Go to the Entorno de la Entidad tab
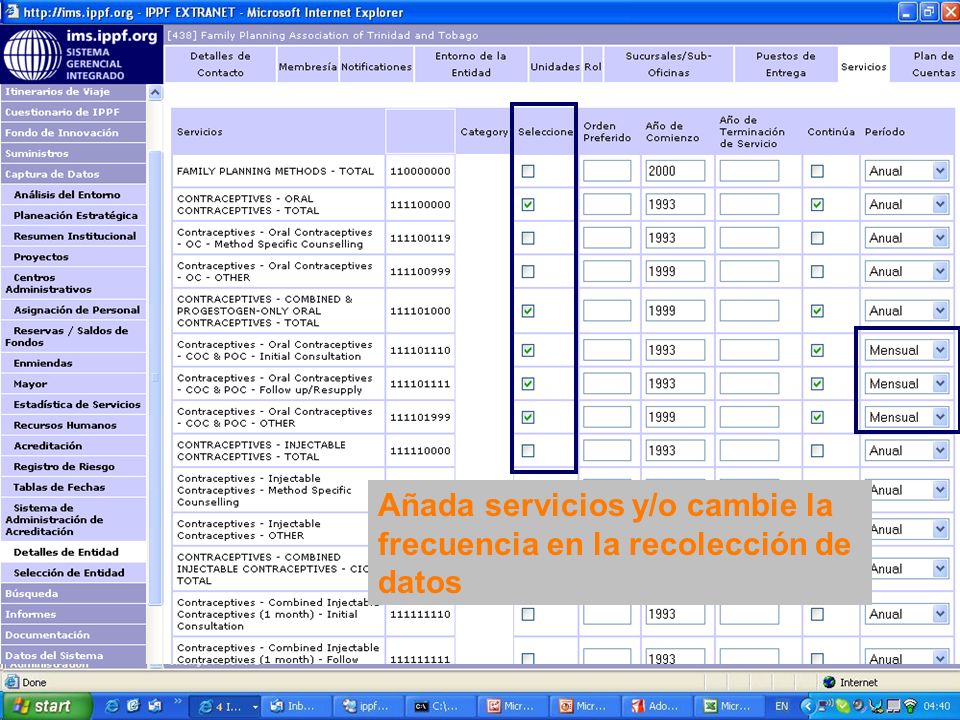Image resolution: width=960 pixels, height=720 pixels. pyautogui.click(x=471, y=64)
